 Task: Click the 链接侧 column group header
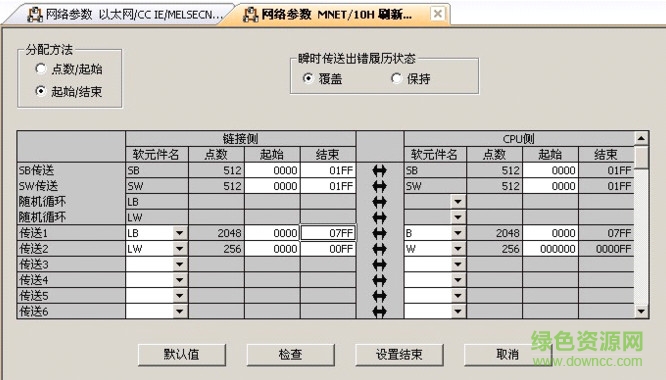240,139
